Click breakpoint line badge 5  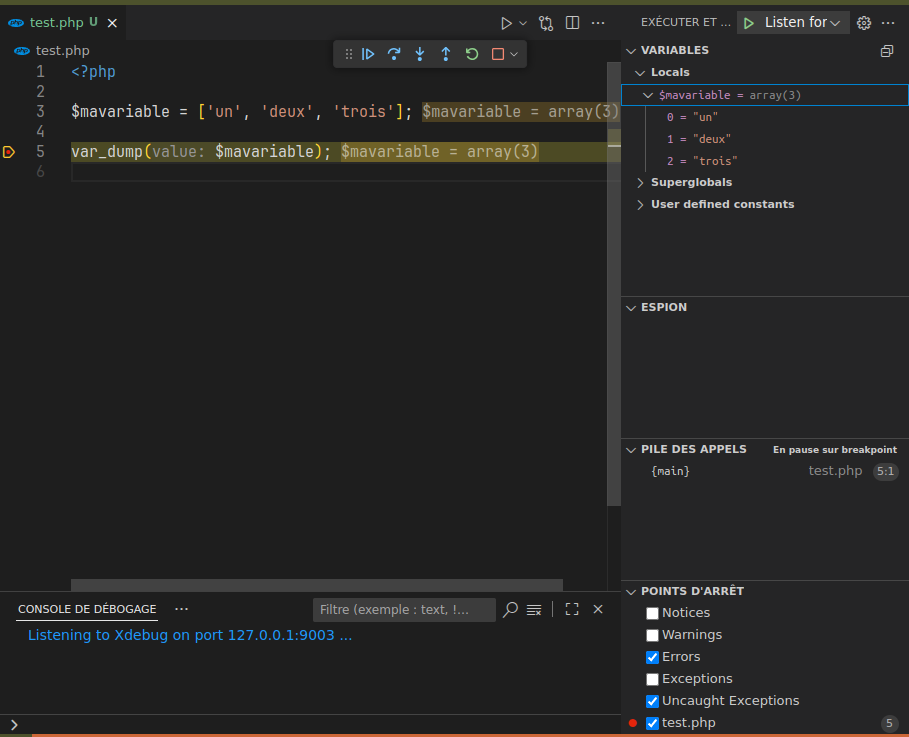click(x=889, y=723)
